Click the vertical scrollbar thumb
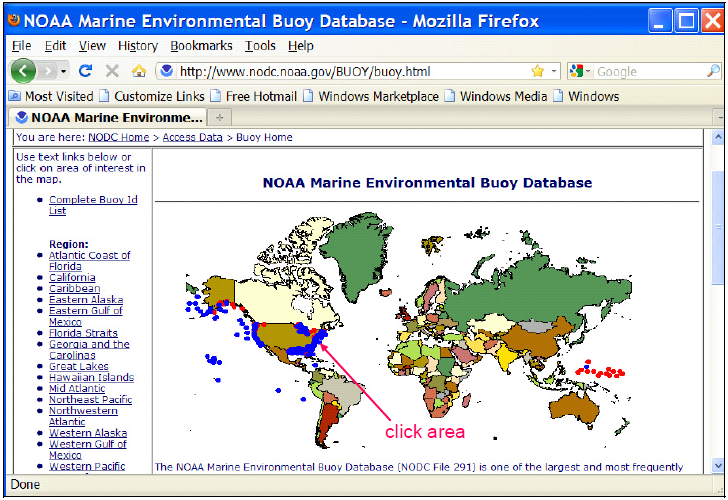The height and width of the screenshot is (500, 728). [718, 227]
